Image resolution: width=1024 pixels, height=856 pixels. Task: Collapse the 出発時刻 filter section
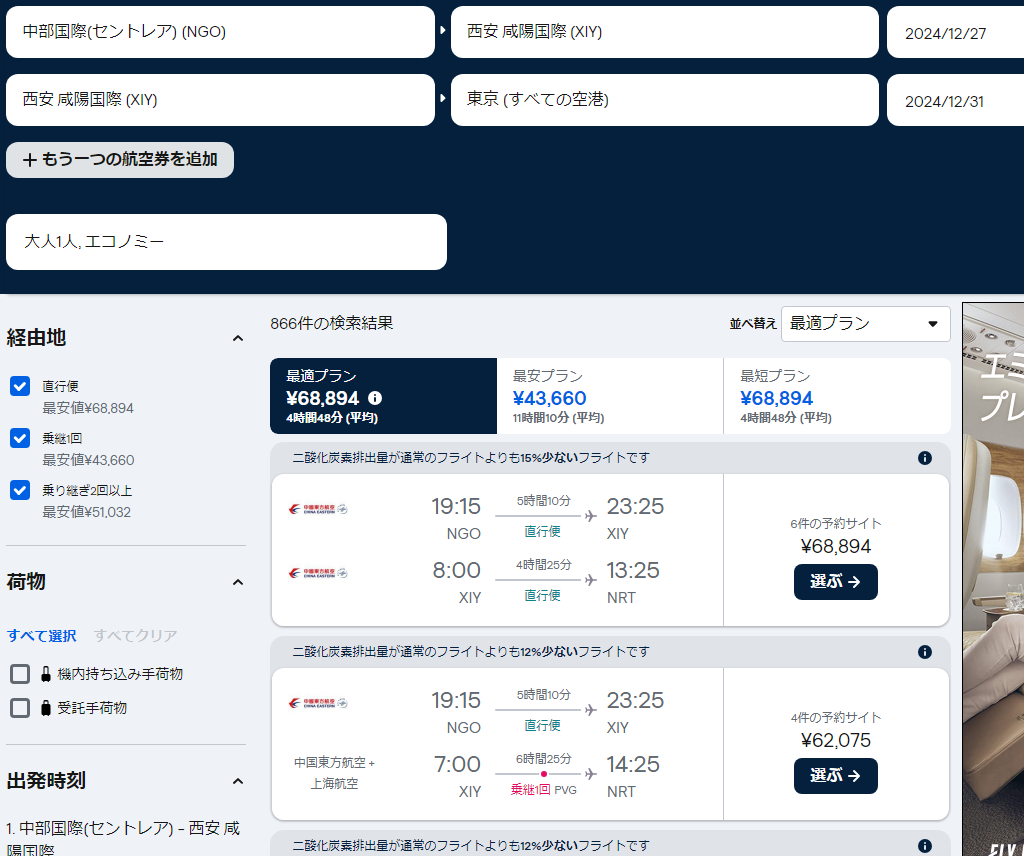coord(238,781)
